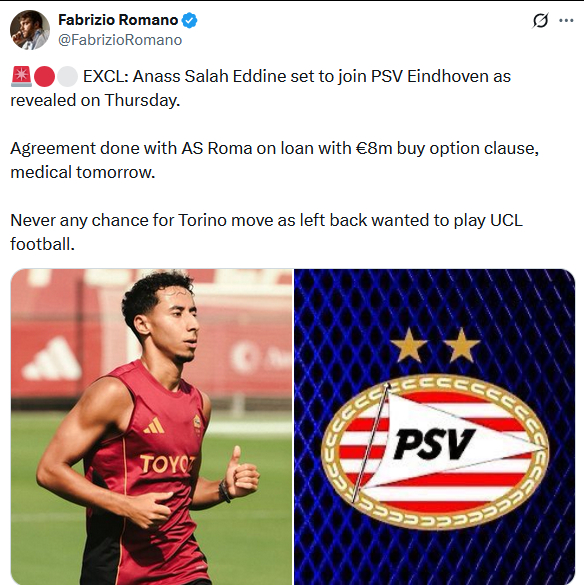Click the white circle emoji
584x585 pixels.
(68, 76)
